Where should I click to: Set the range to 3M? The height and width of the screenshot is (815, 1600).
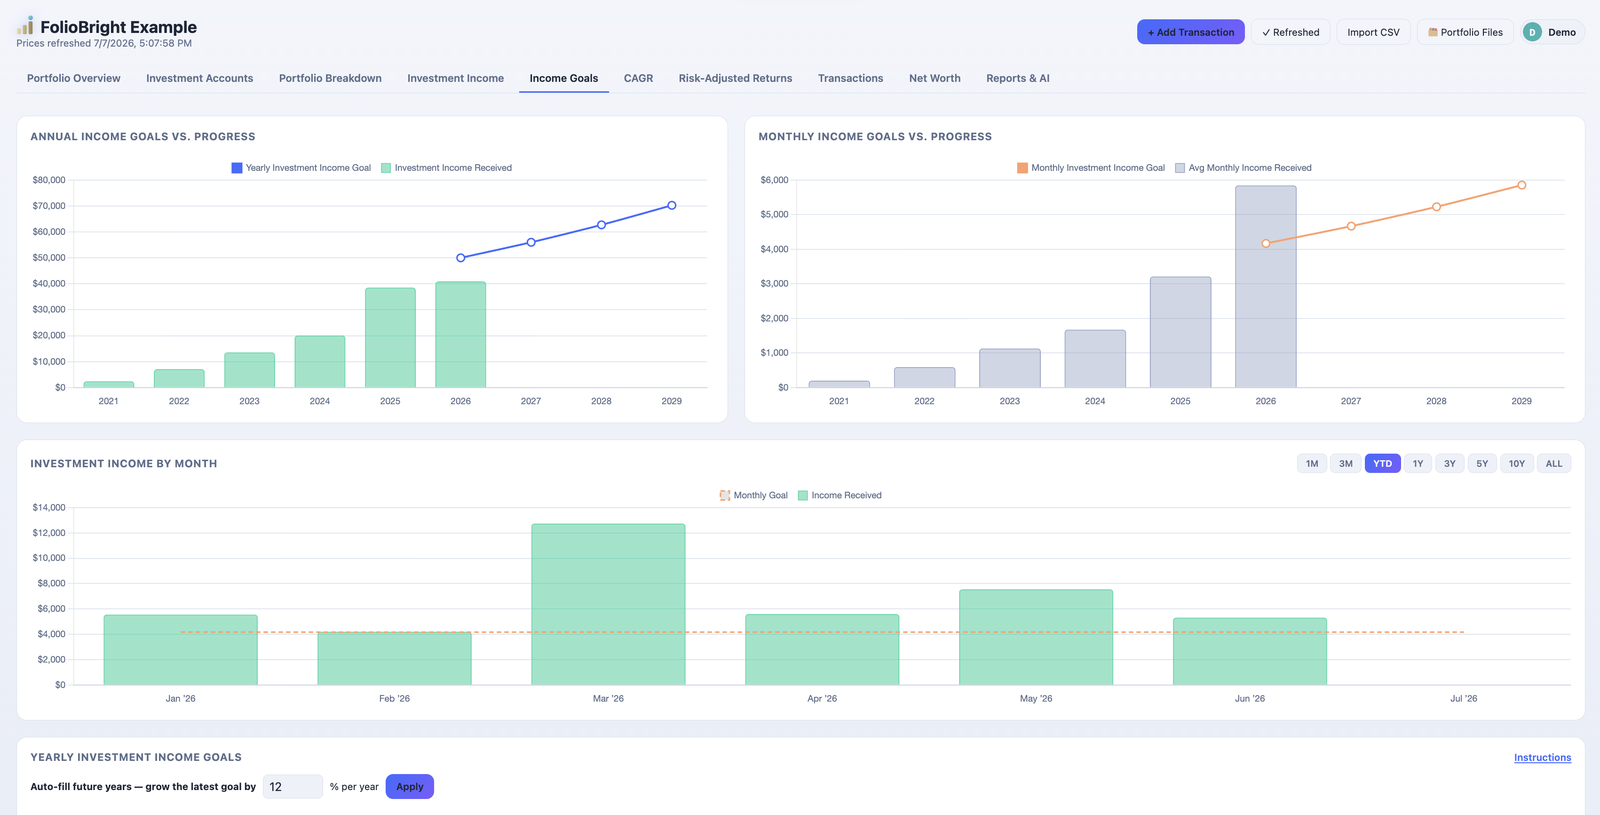1346,463
